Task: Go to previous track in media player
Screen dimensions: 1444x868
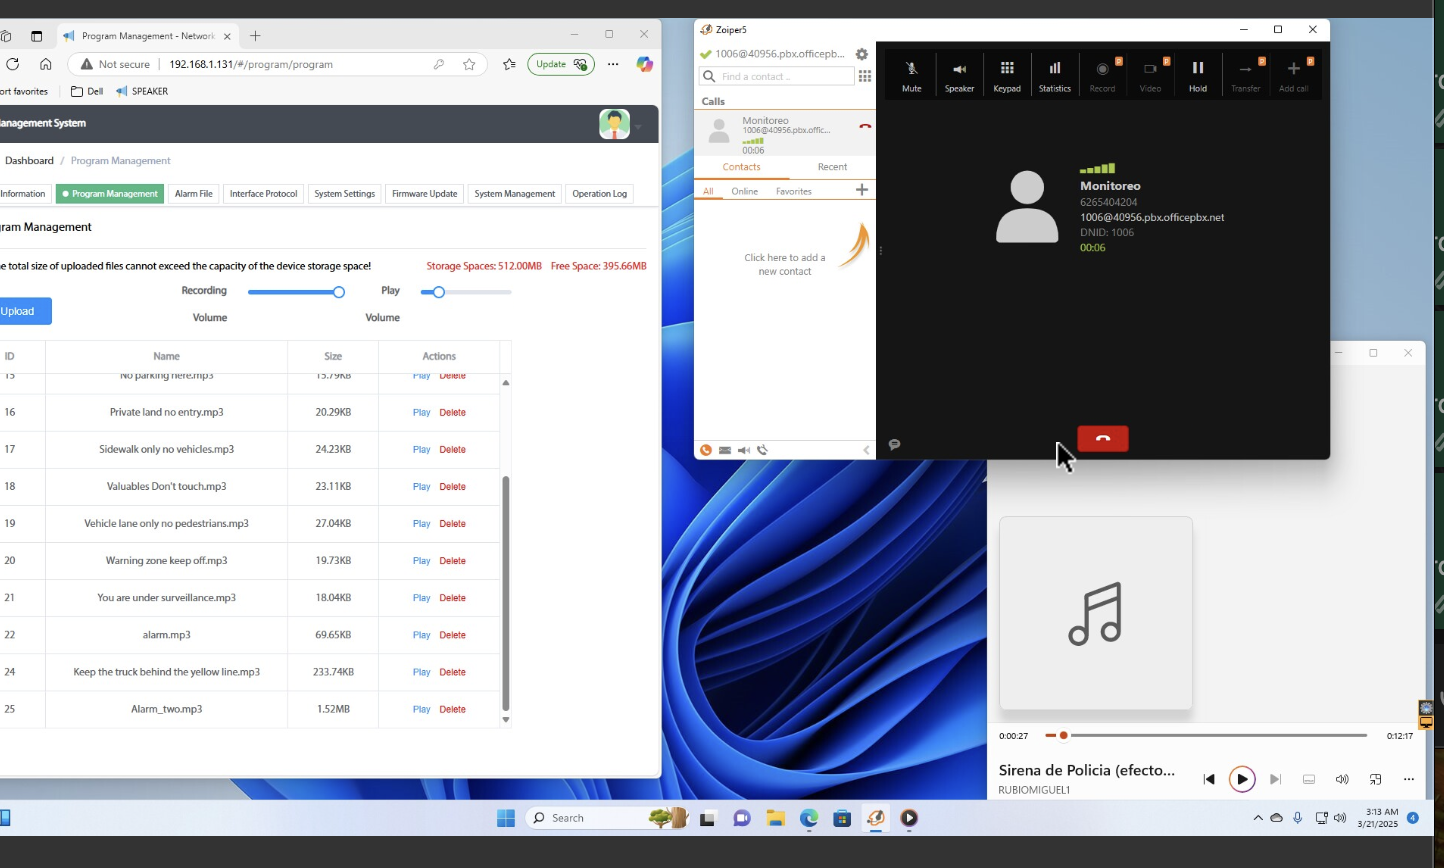Action: 1209,779
